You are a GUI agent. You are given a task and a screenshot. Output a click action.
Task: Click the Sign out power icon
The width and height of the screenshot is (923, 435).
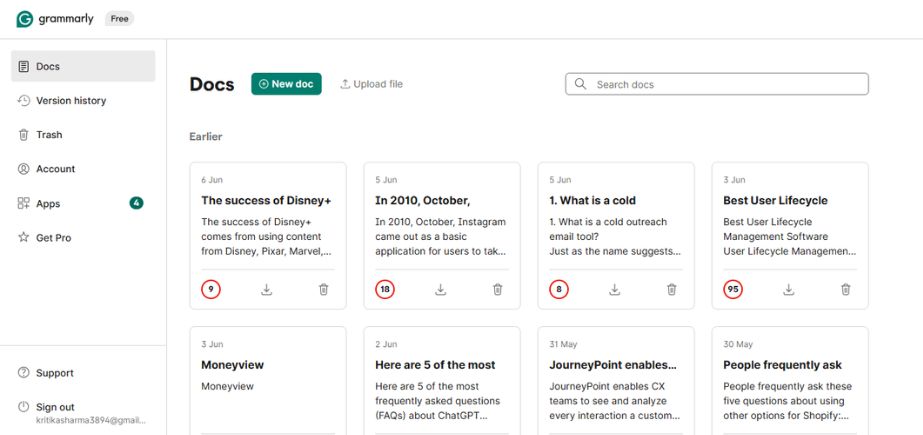24,407
